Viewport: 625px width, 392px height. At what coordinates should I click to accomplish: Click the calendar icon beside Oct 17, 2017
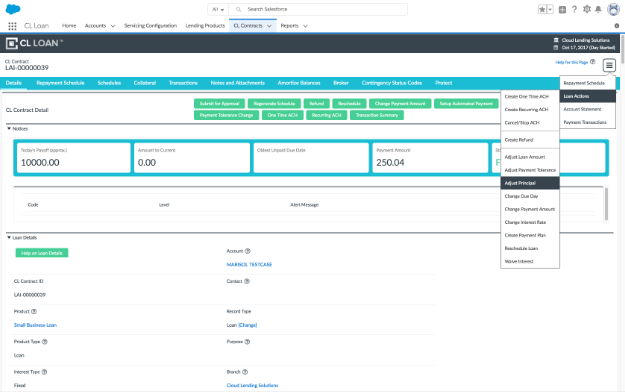pyautogui.click(x=556, y=47)
